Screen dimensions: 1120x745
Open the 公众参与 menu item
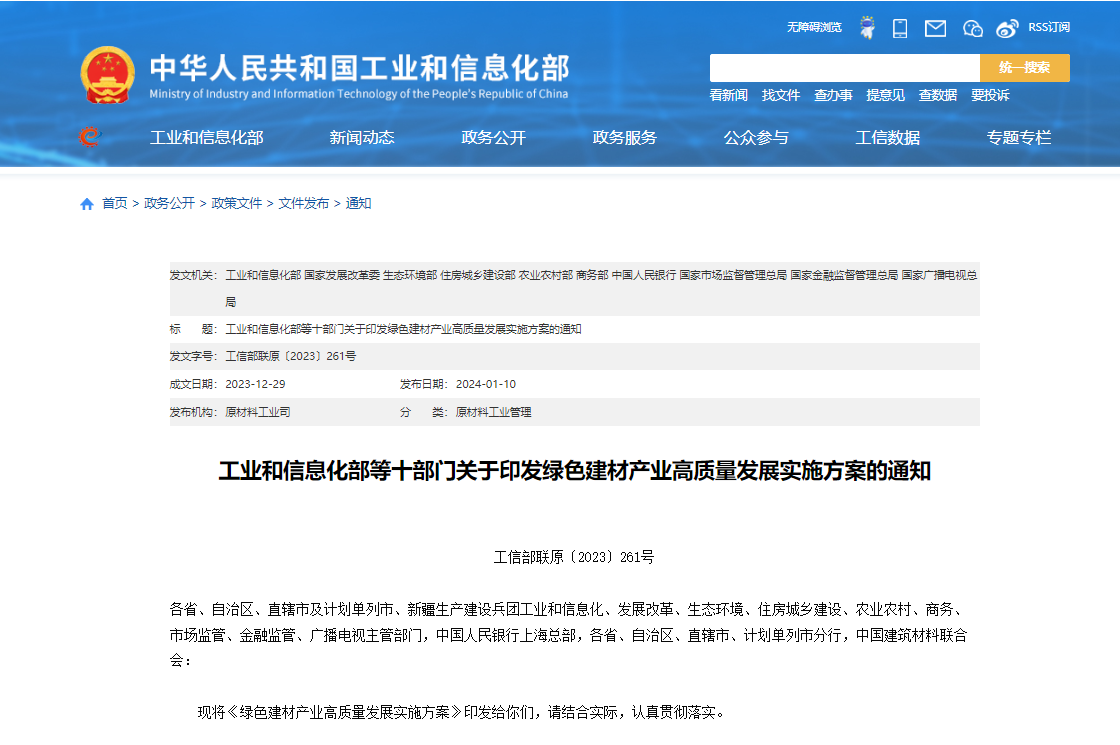point(755,138)
